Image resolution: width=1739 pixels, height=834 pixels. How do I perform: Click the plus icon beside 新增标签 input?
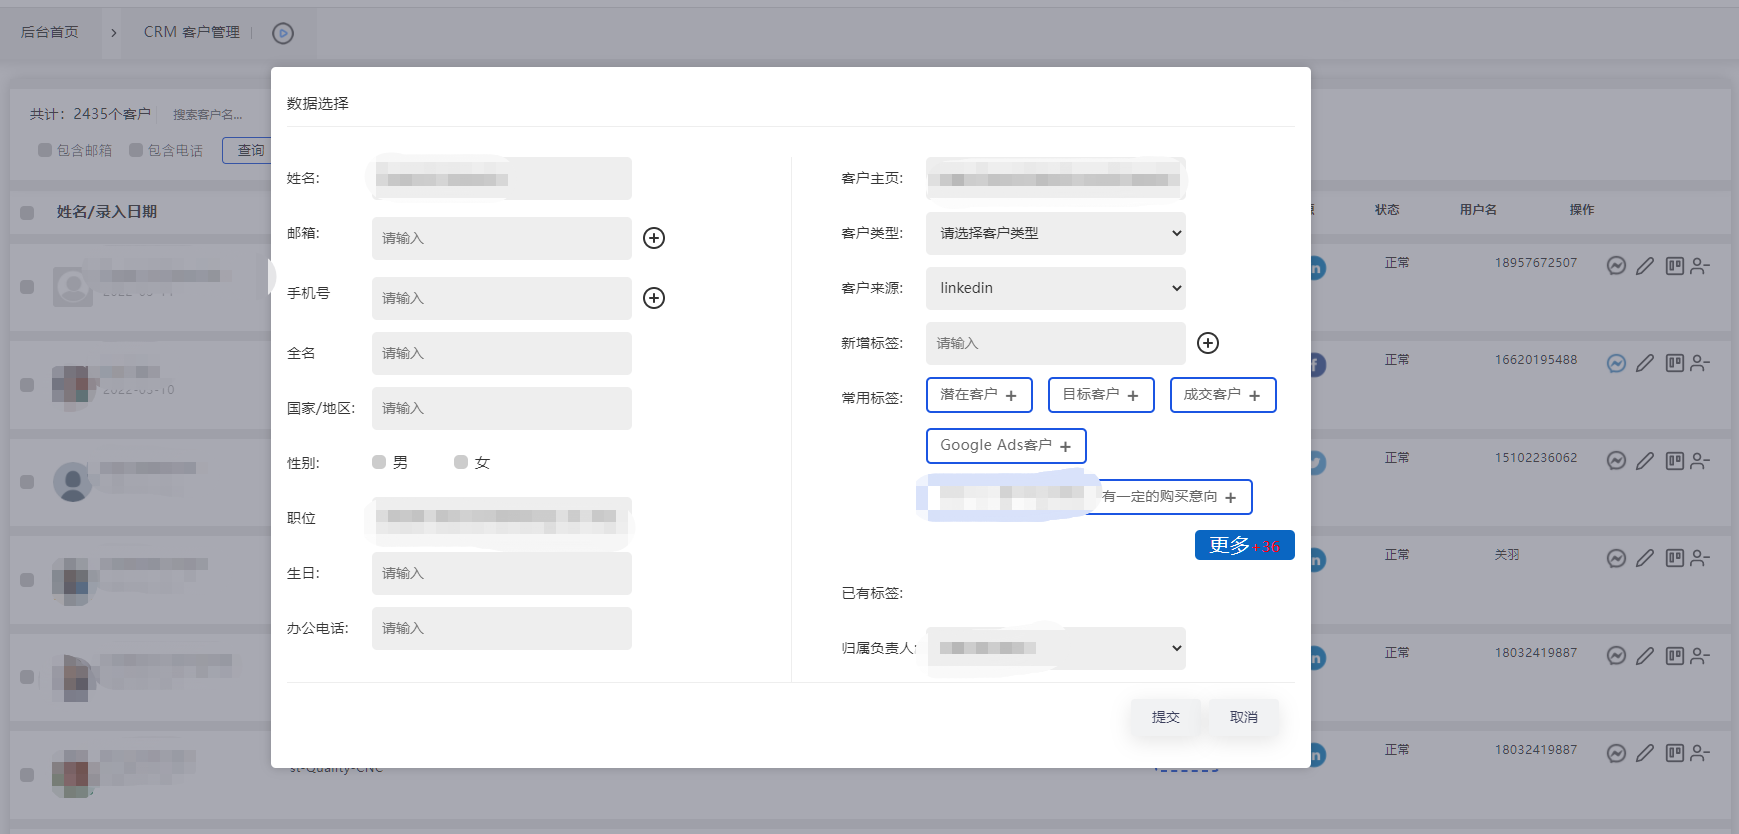1208,343
